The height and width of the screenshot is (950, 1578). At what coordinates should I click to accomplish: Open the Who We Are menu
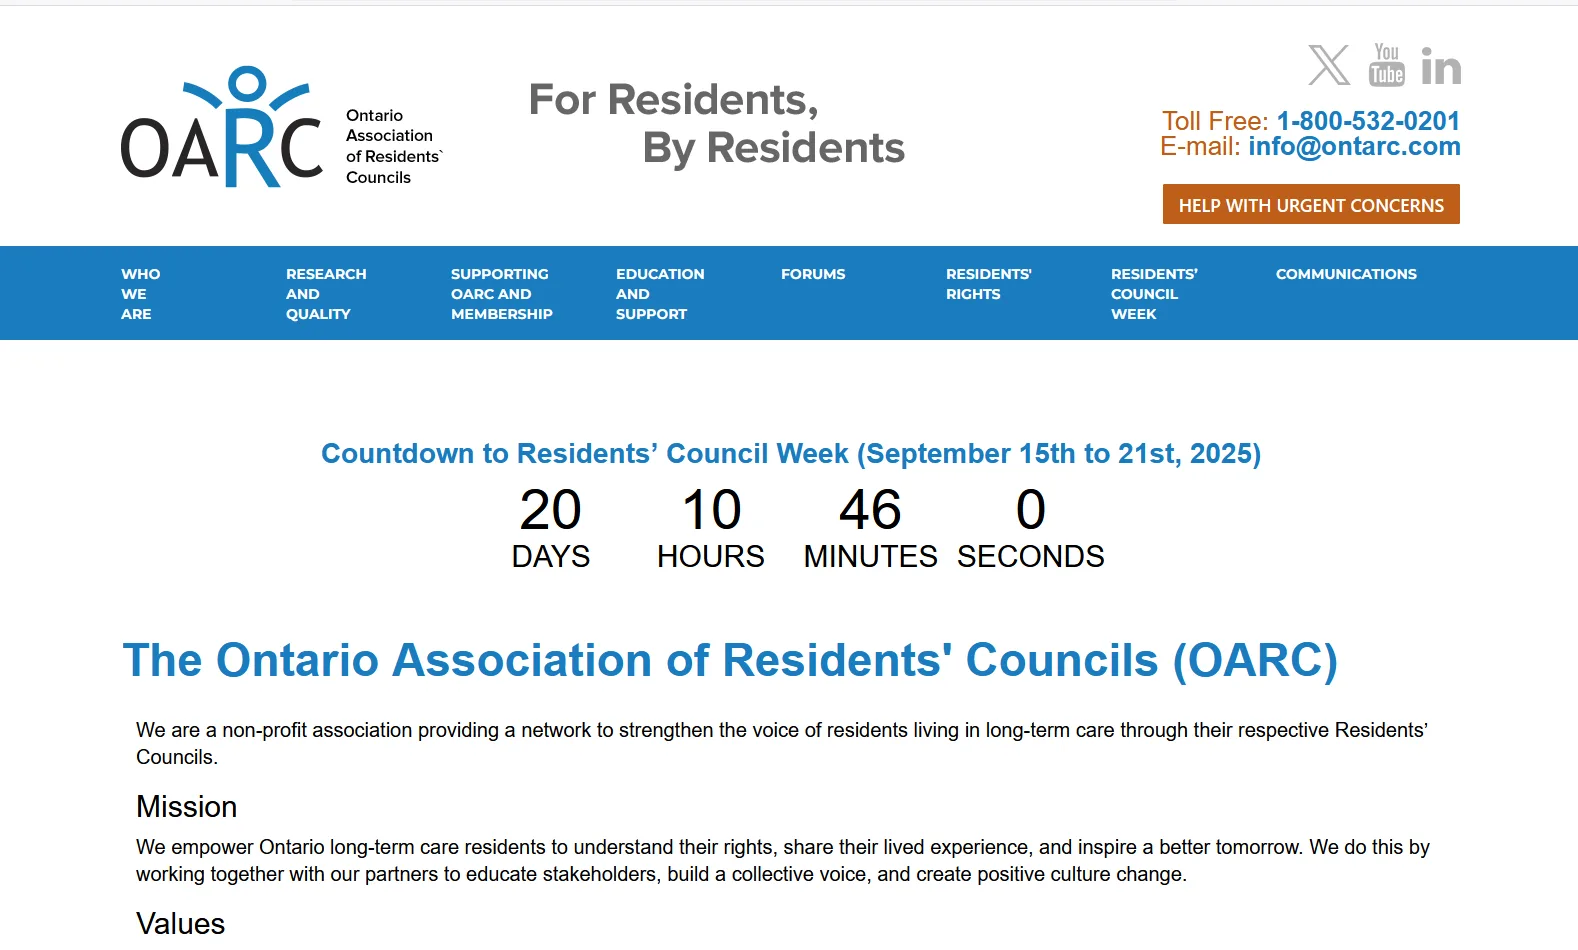point(141,294)
